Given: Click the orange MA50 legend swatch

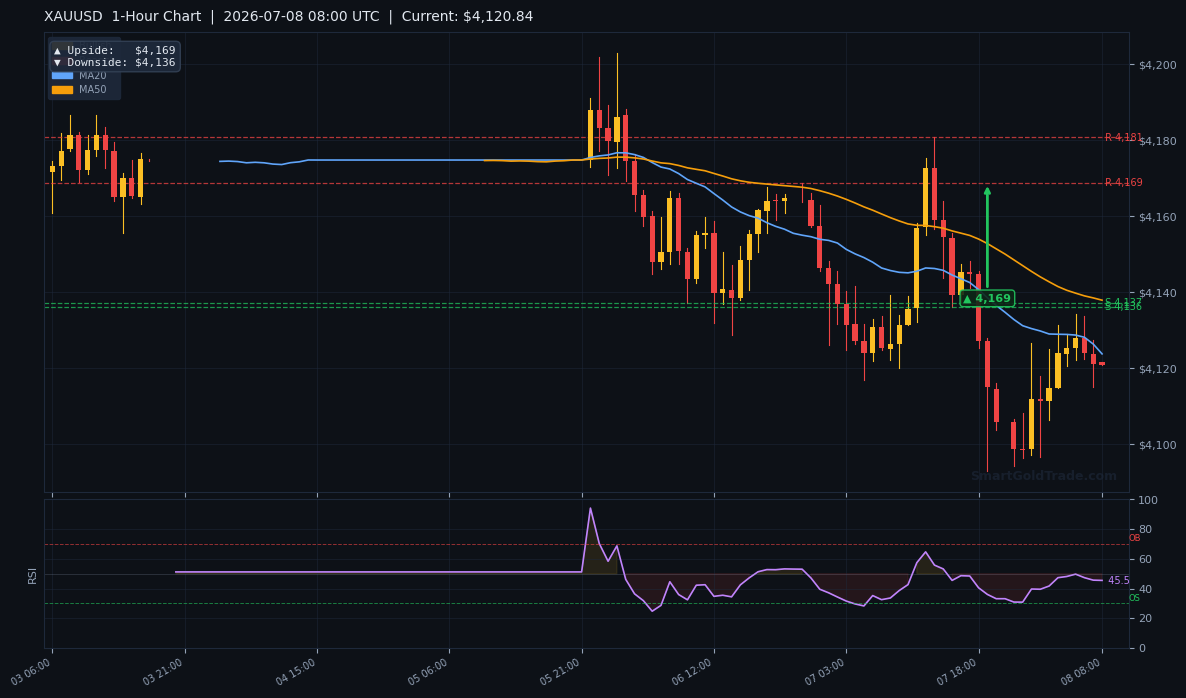Looking at the screenshot, I should point(62,89).
